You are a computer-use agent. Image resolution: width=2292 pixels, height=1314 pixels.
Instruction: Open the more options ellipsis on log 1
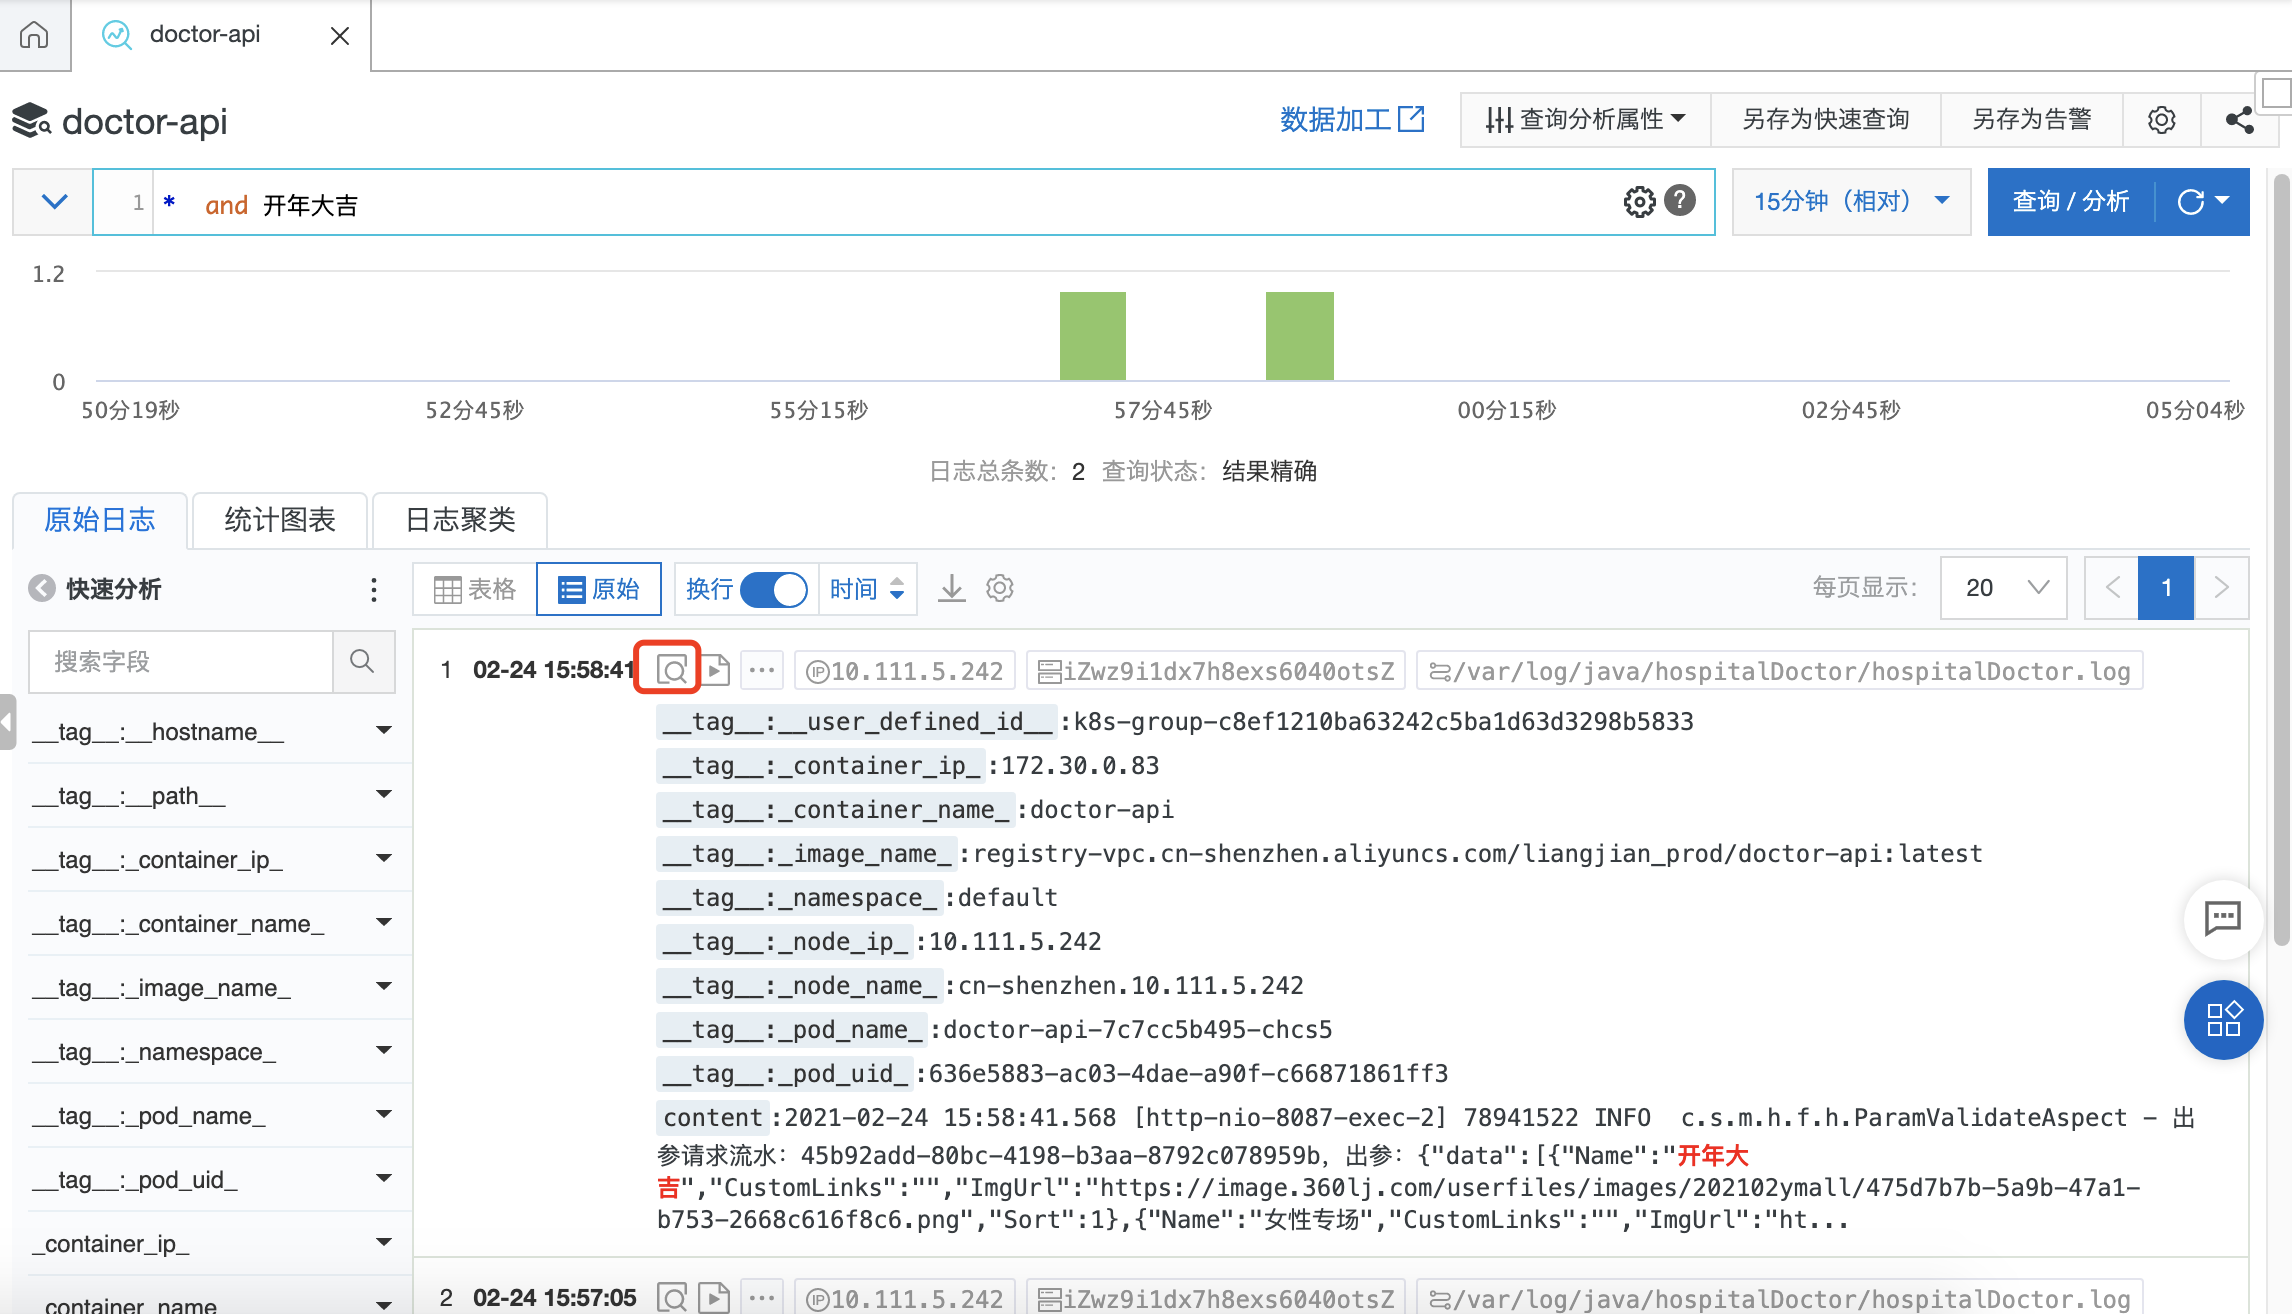(x=762, y=670)
